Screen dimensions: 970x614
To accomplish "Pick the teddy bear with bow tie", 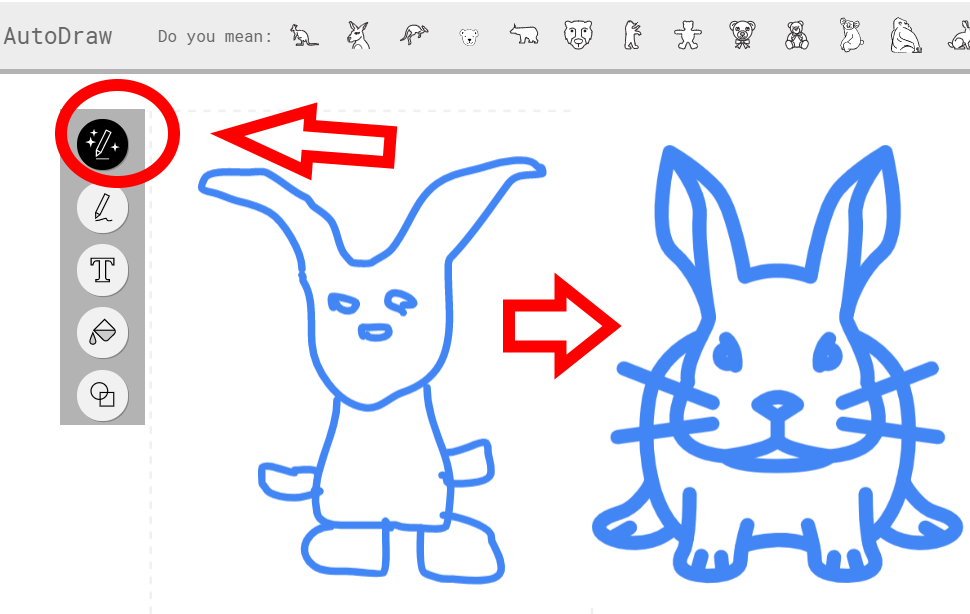I will (742, 35).
